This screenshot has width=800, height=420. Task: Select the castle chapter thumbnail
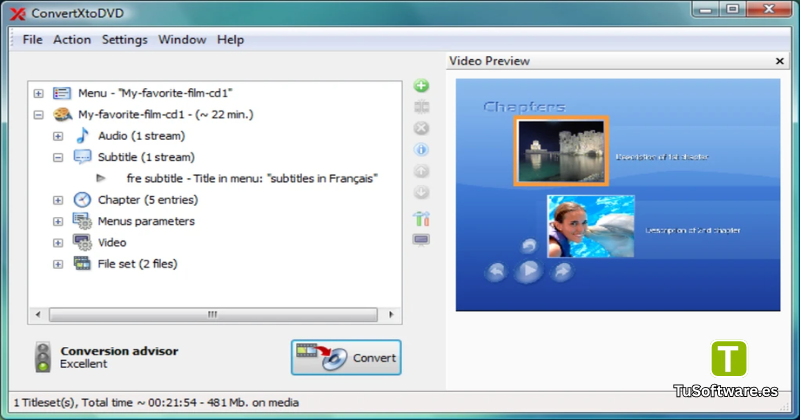[561, 151]
